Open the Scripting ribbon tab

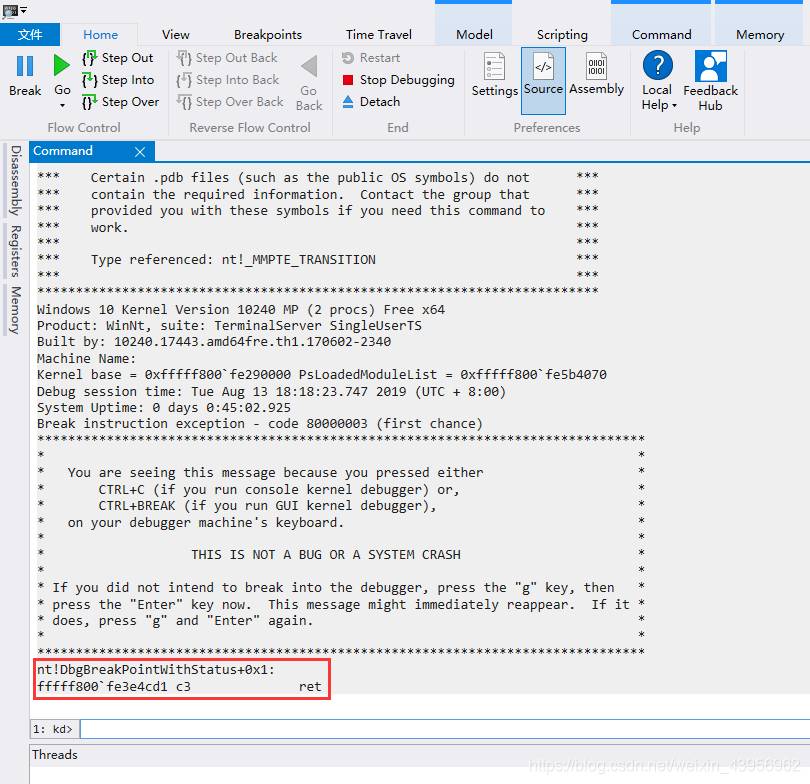(x=562, y=35)
